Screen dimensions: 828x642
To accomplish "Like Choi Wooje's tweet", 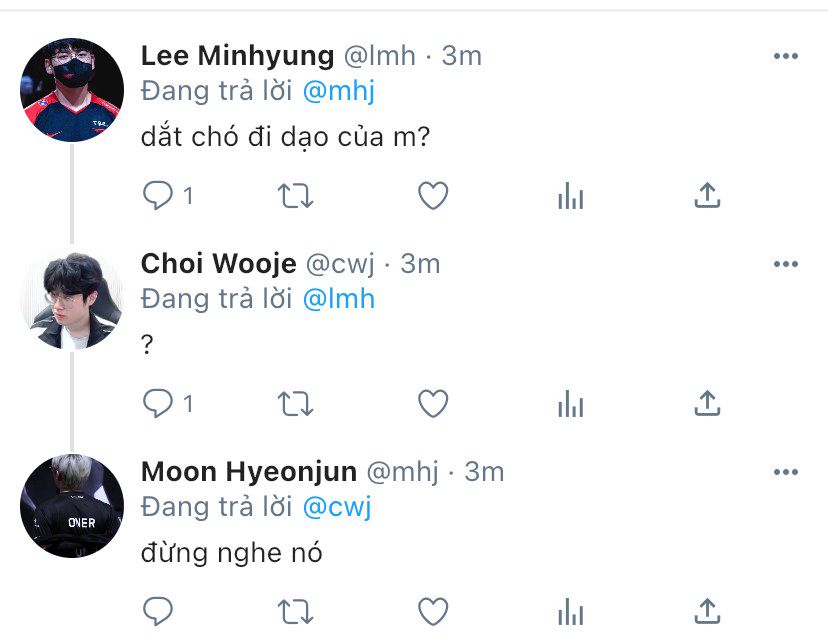I will (x=432, y=404).
